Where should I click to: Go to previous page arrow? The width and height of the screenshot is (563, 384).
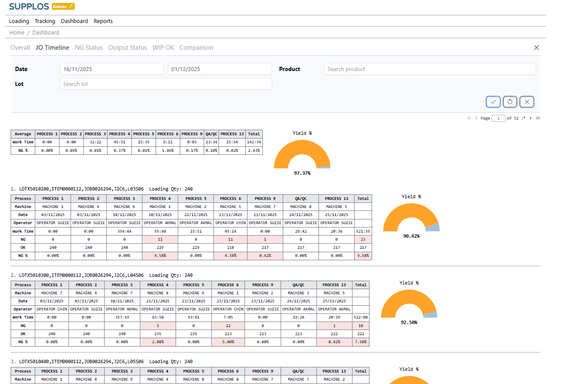tap(476, 118)
